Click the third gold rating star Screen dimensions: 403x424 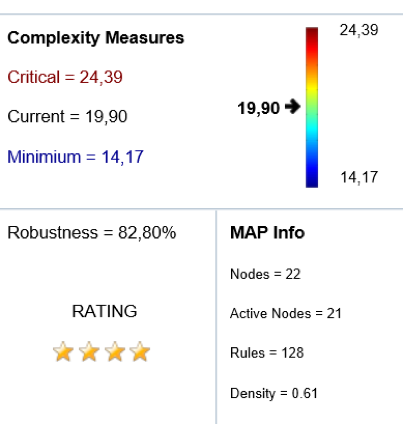click(x=115, y=351)
